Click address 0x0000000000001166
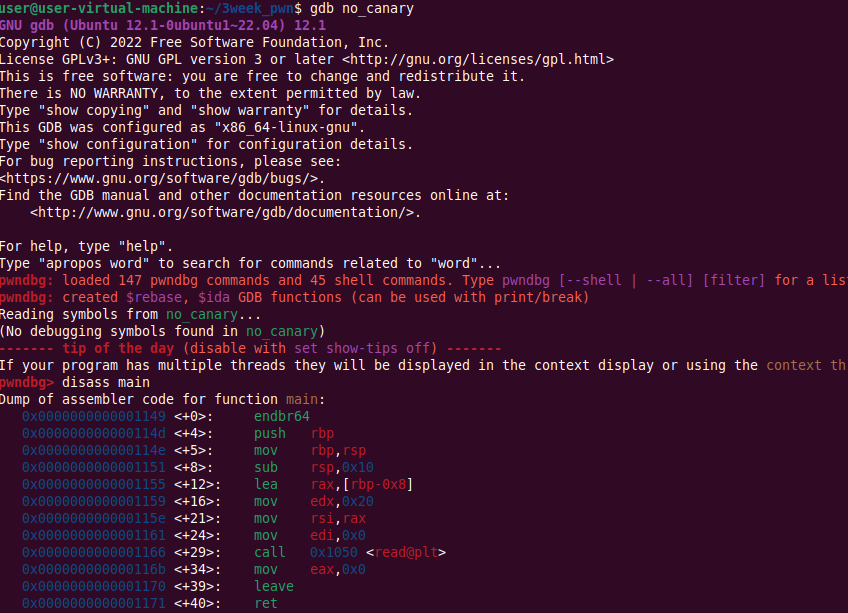 (x=94, y=552)
